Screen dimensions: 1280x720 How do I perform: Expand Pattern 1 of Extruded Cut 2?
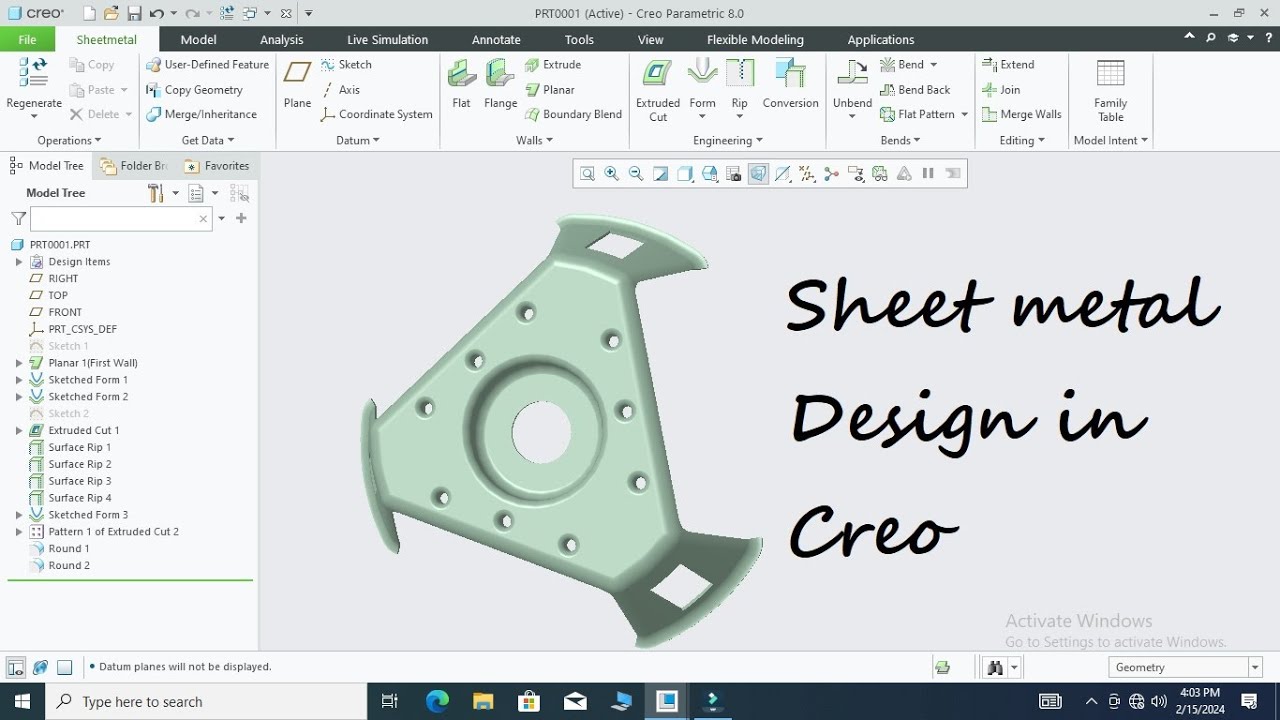(x=19, y=532)
